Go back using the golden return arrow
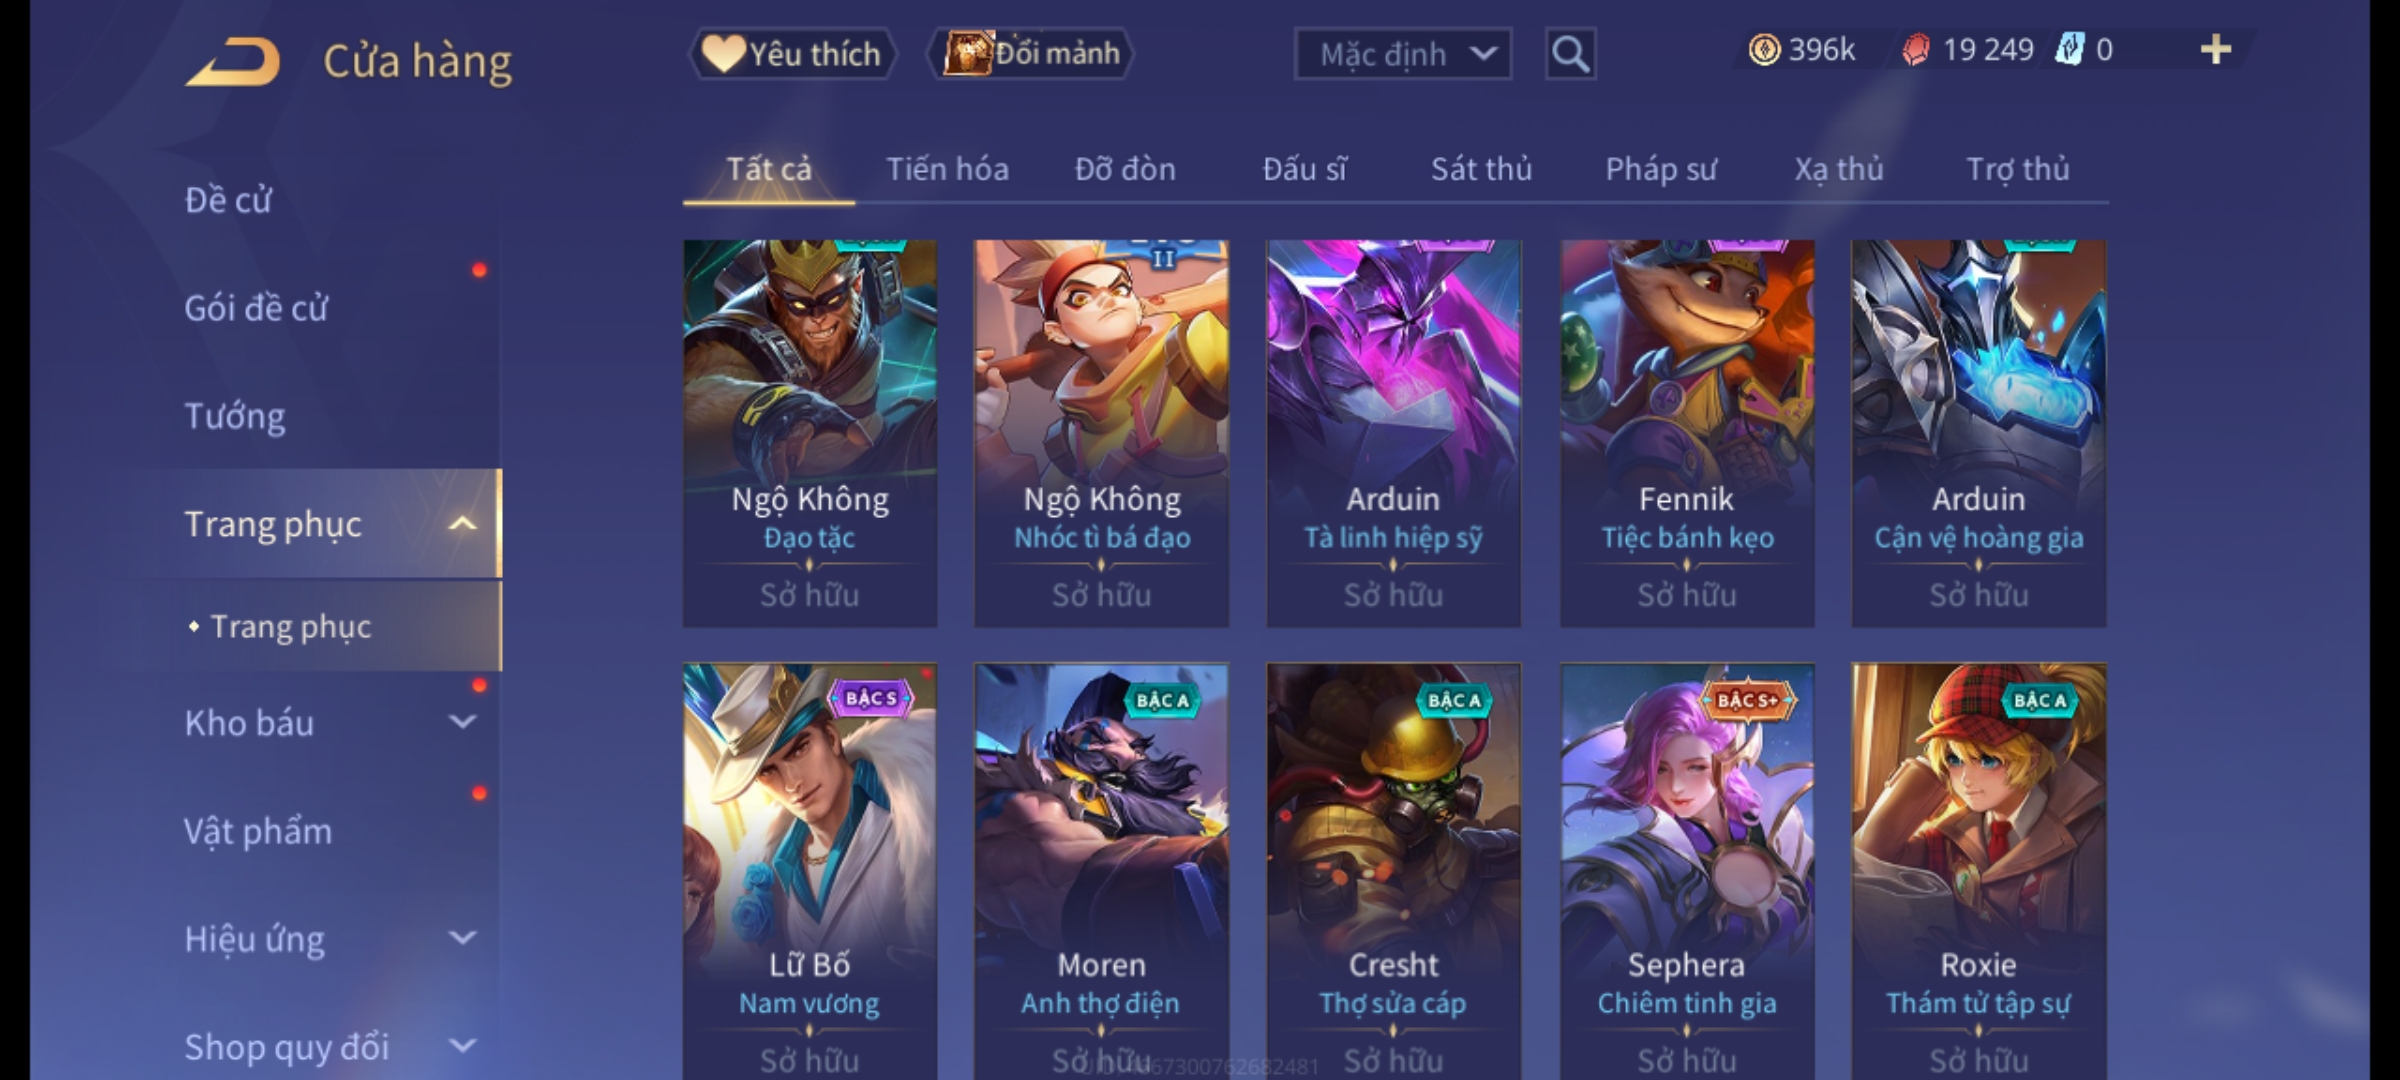Image resolution: width=2400 pixels, height=1080 pixels. tap(232, 62)
